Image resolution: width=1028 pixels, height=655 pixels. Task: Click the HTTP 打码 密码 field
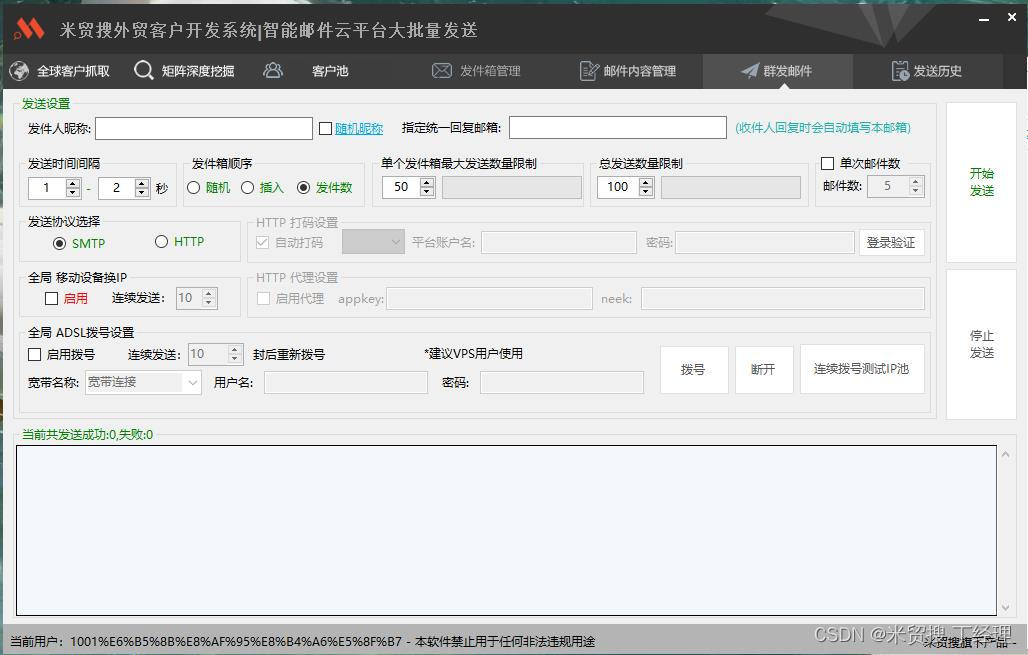[x=765, y=243]
